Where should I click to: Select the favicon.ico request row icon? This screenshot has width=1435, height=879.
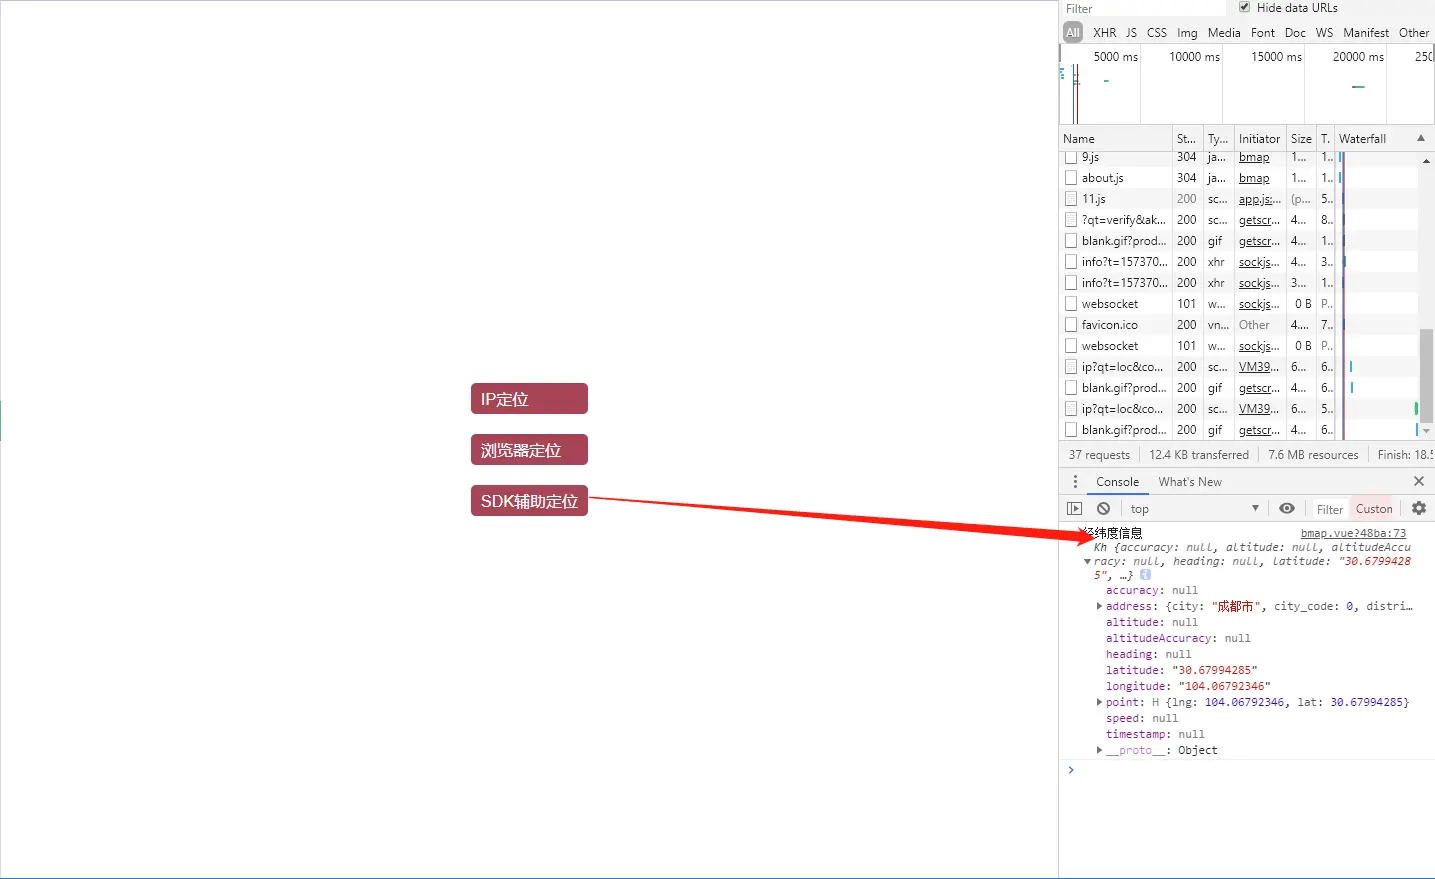click(1071, 325)
